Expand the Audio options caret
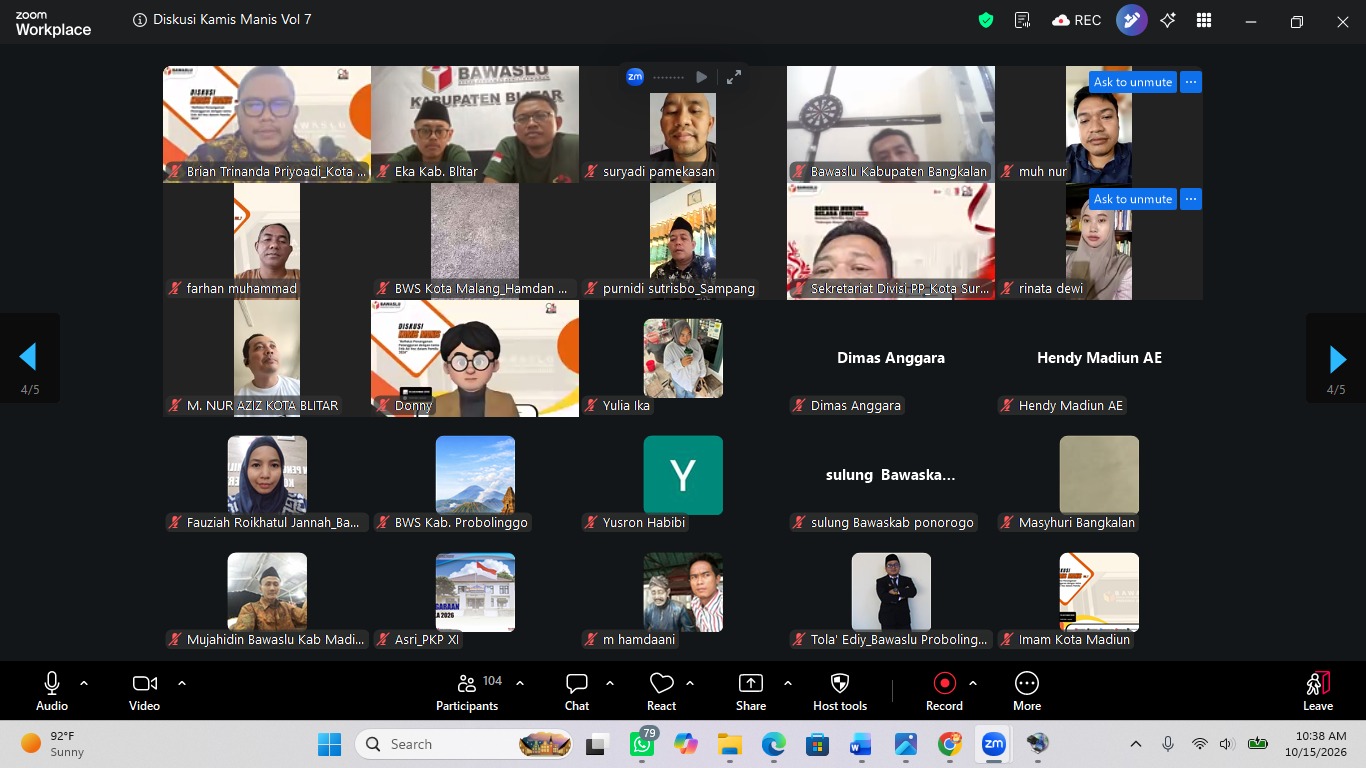The height and width of the screenshot is (768, 1366). (x=84, y=683)
